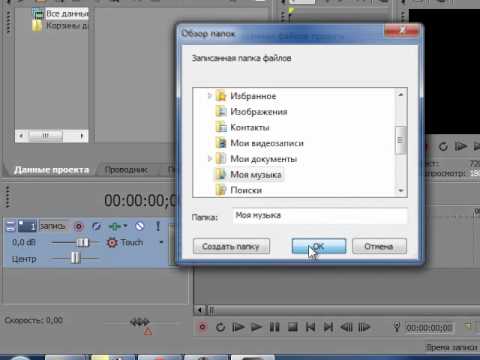Select the Моя музыка folder
480x360 pixels.
pos(256,174)
